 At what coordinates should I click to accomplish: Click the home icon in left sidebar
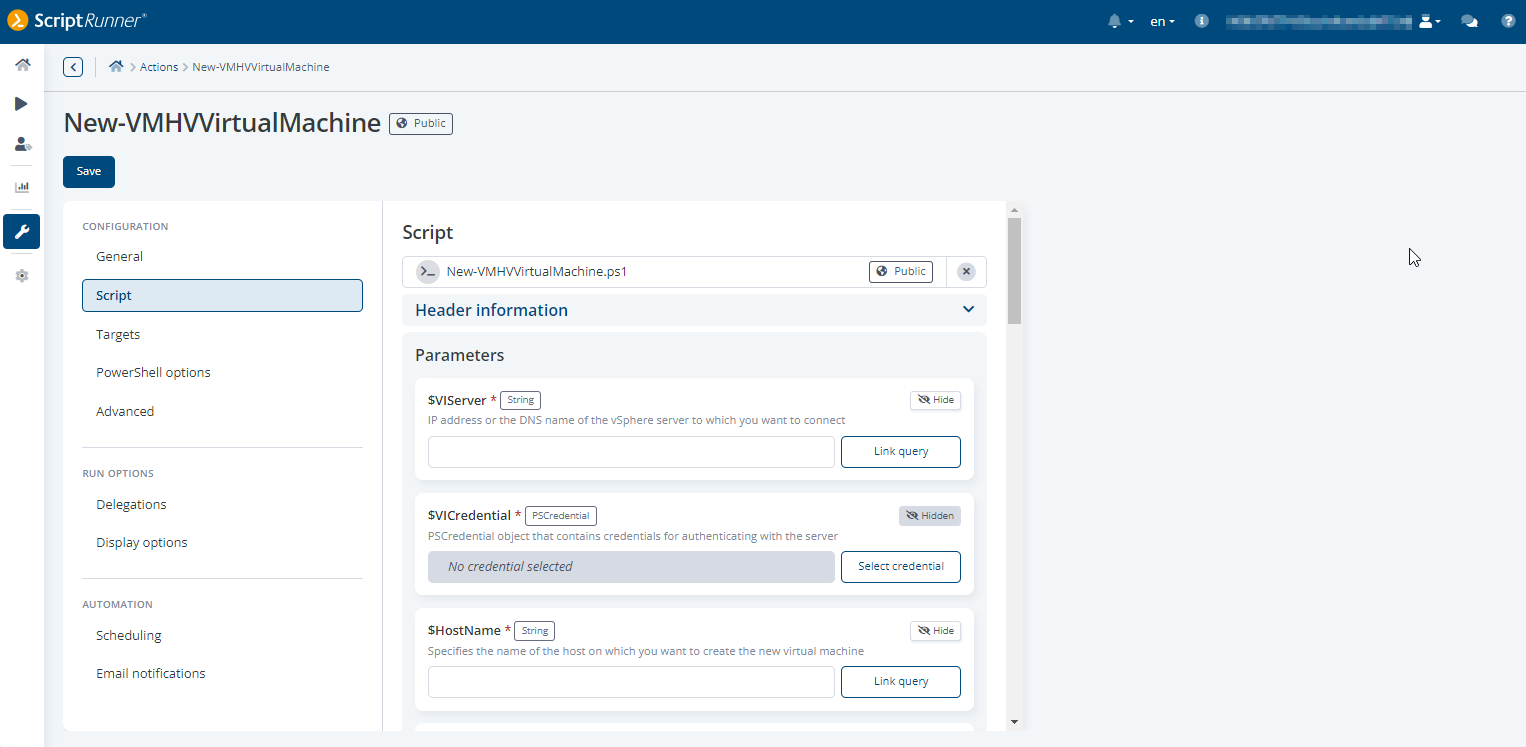(x=22, y=65)
